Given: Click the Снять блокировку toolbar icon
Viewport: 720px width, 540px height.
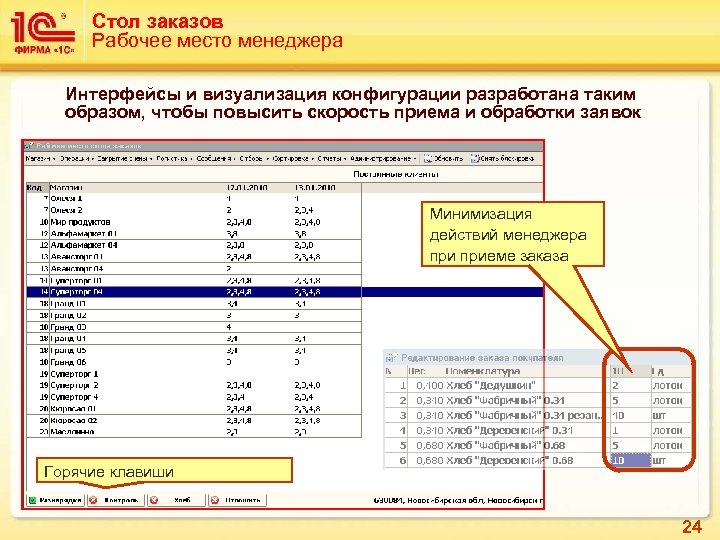Looking at the screenshot, I should point(475,158).
